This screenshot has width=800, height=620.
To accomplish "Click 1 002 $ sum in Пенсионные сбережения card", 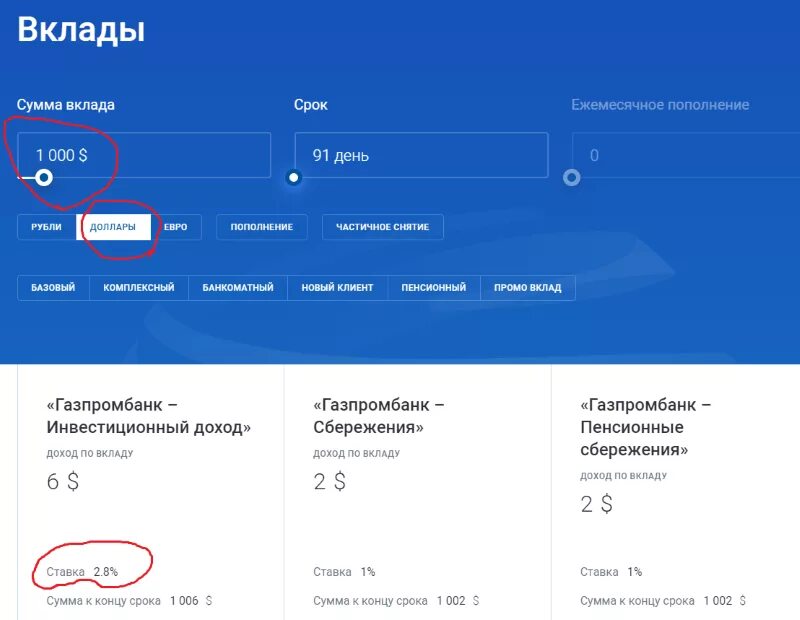I will click(x=724, y=601).
